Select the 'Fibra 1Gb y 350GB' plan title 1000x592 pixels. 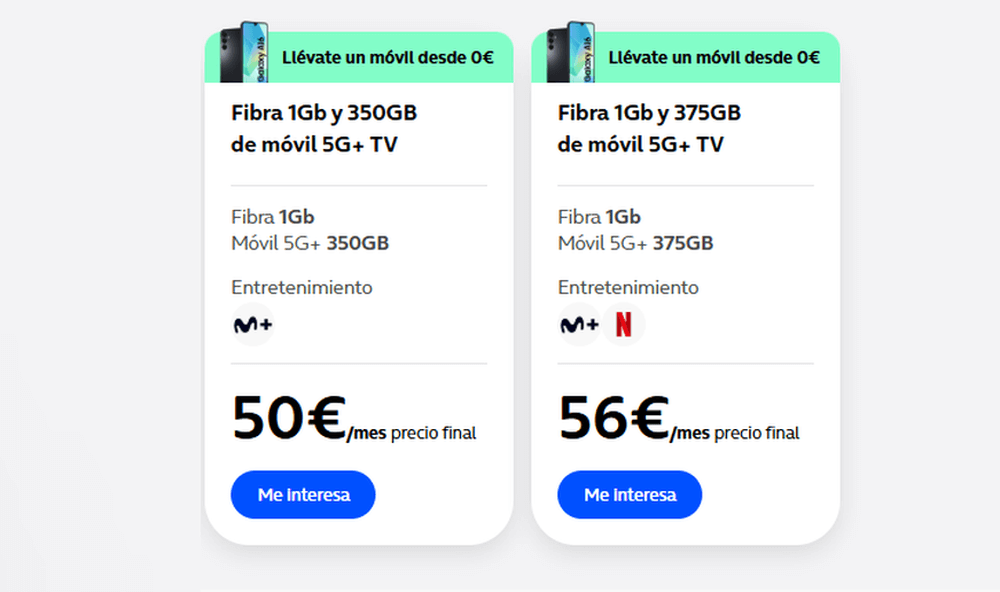[325, 128]
